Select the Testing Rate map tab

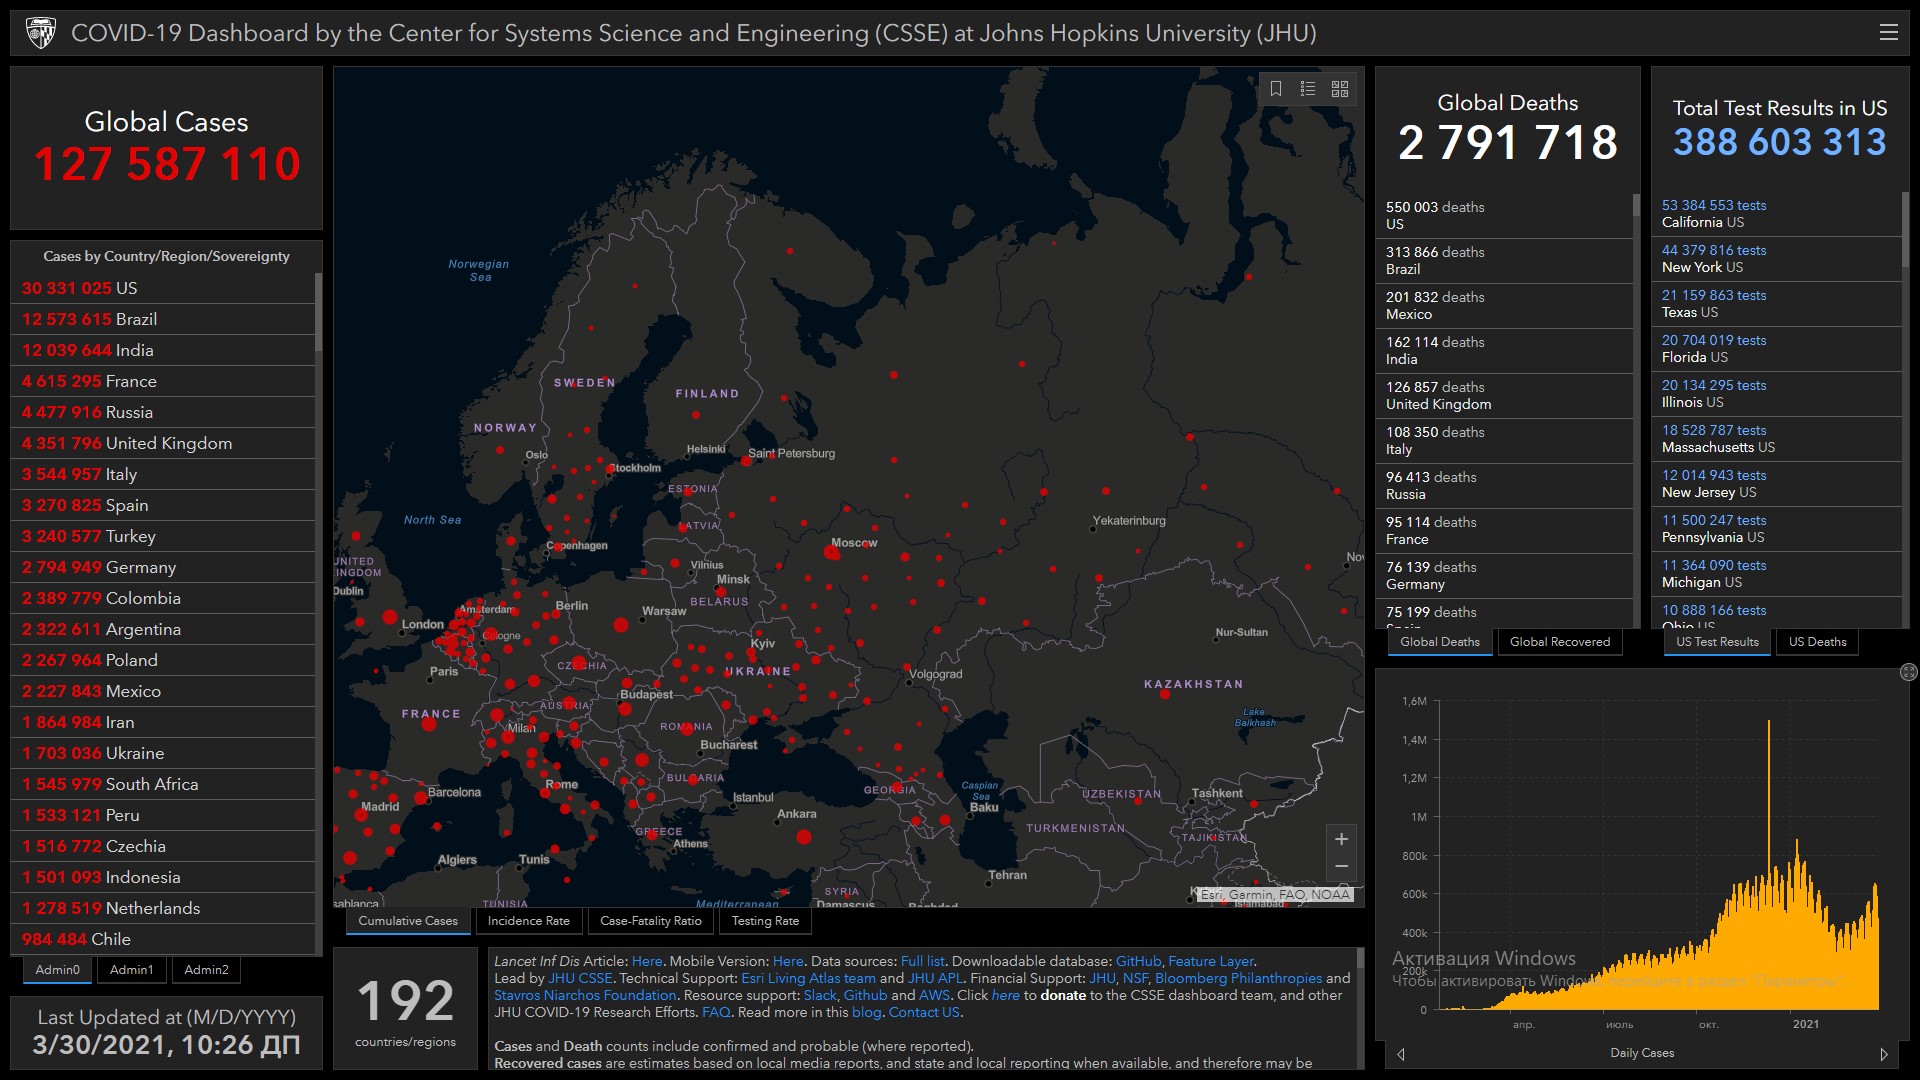tap(765, 921)
